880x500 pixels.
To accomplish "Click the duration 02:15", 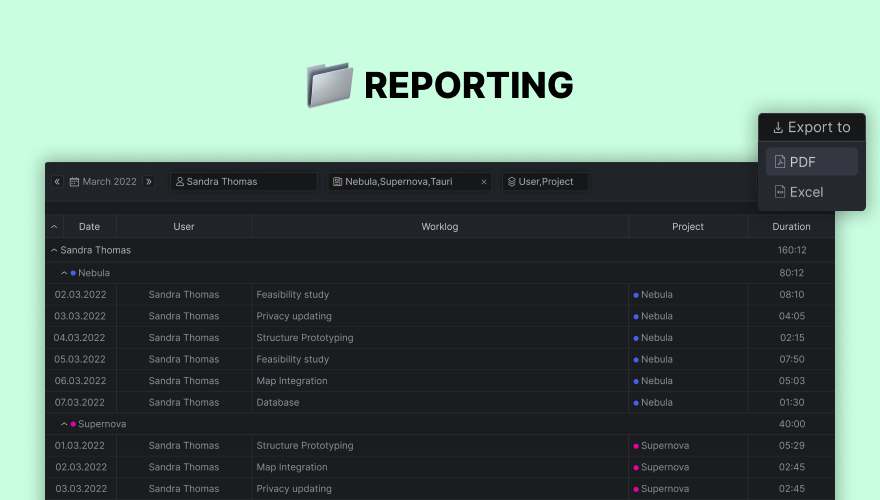I will coord(792,338).
